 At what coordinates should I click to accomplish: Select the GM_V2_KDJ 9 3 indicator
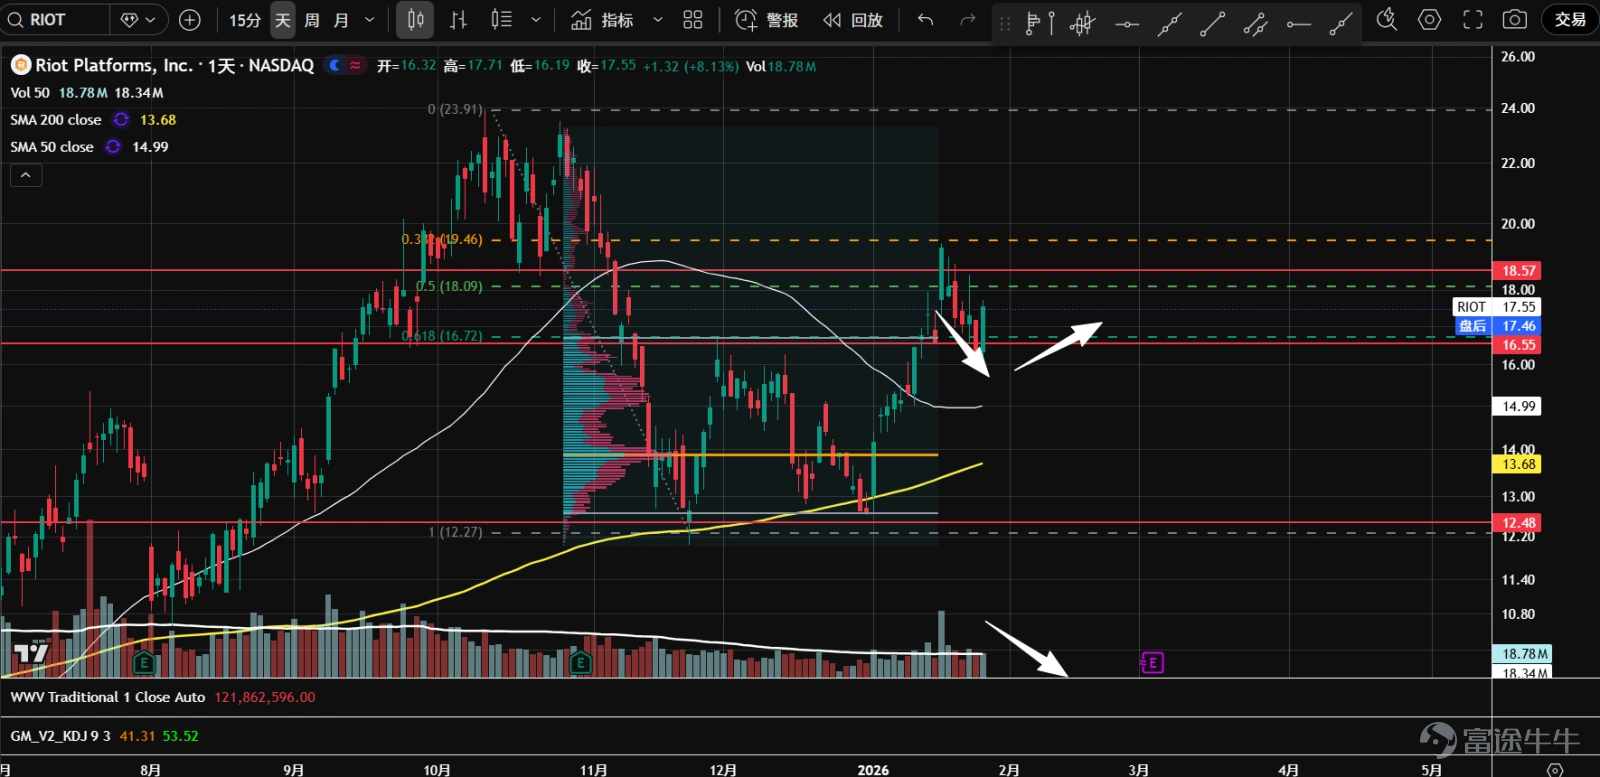(x=60, y=736)
